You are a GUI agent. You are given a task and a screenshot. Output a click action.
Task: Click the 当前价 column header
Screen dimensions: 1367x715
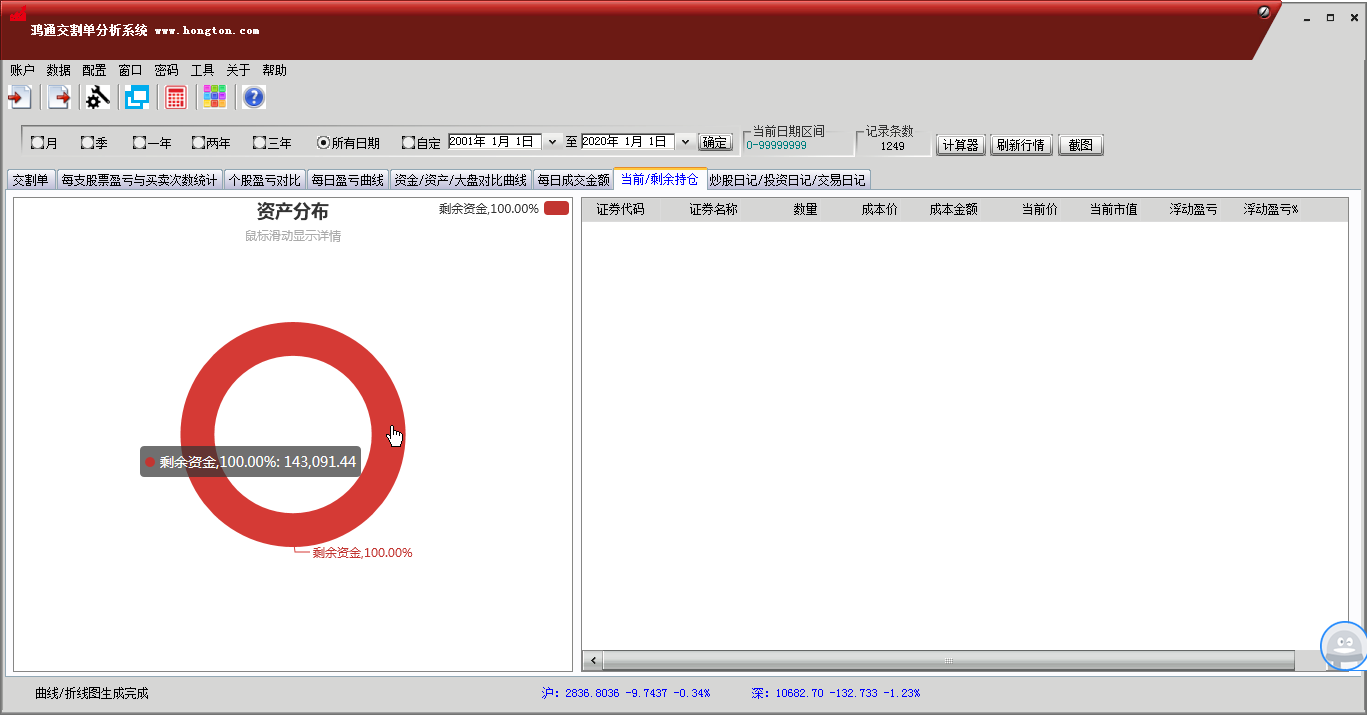1039,210
